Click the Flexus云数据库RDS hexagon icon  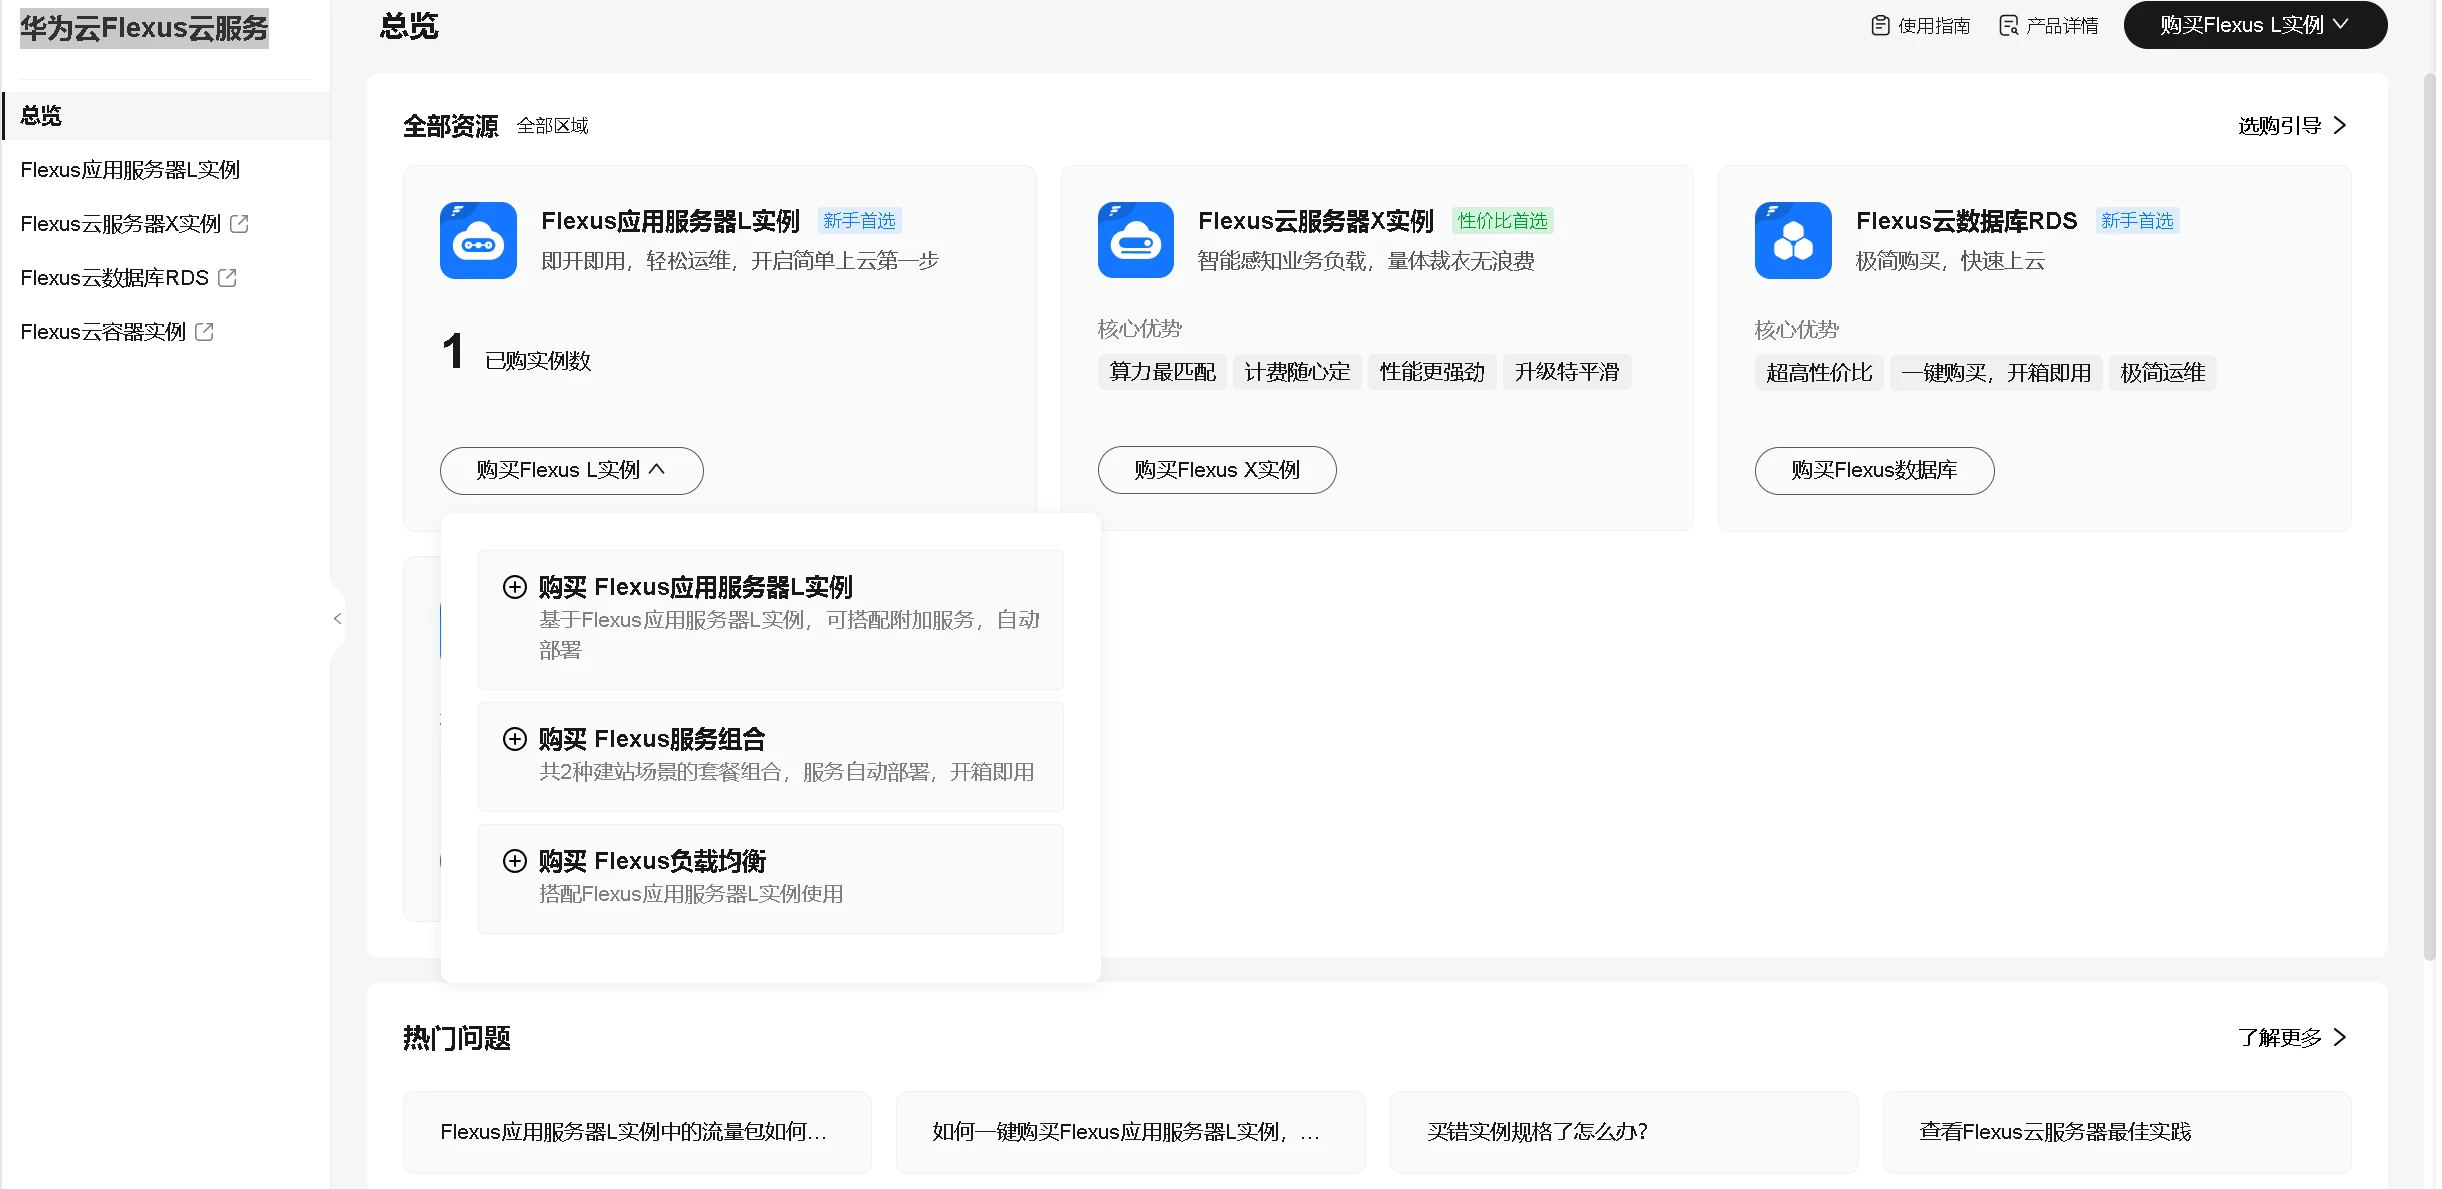tap(1793, 240)
